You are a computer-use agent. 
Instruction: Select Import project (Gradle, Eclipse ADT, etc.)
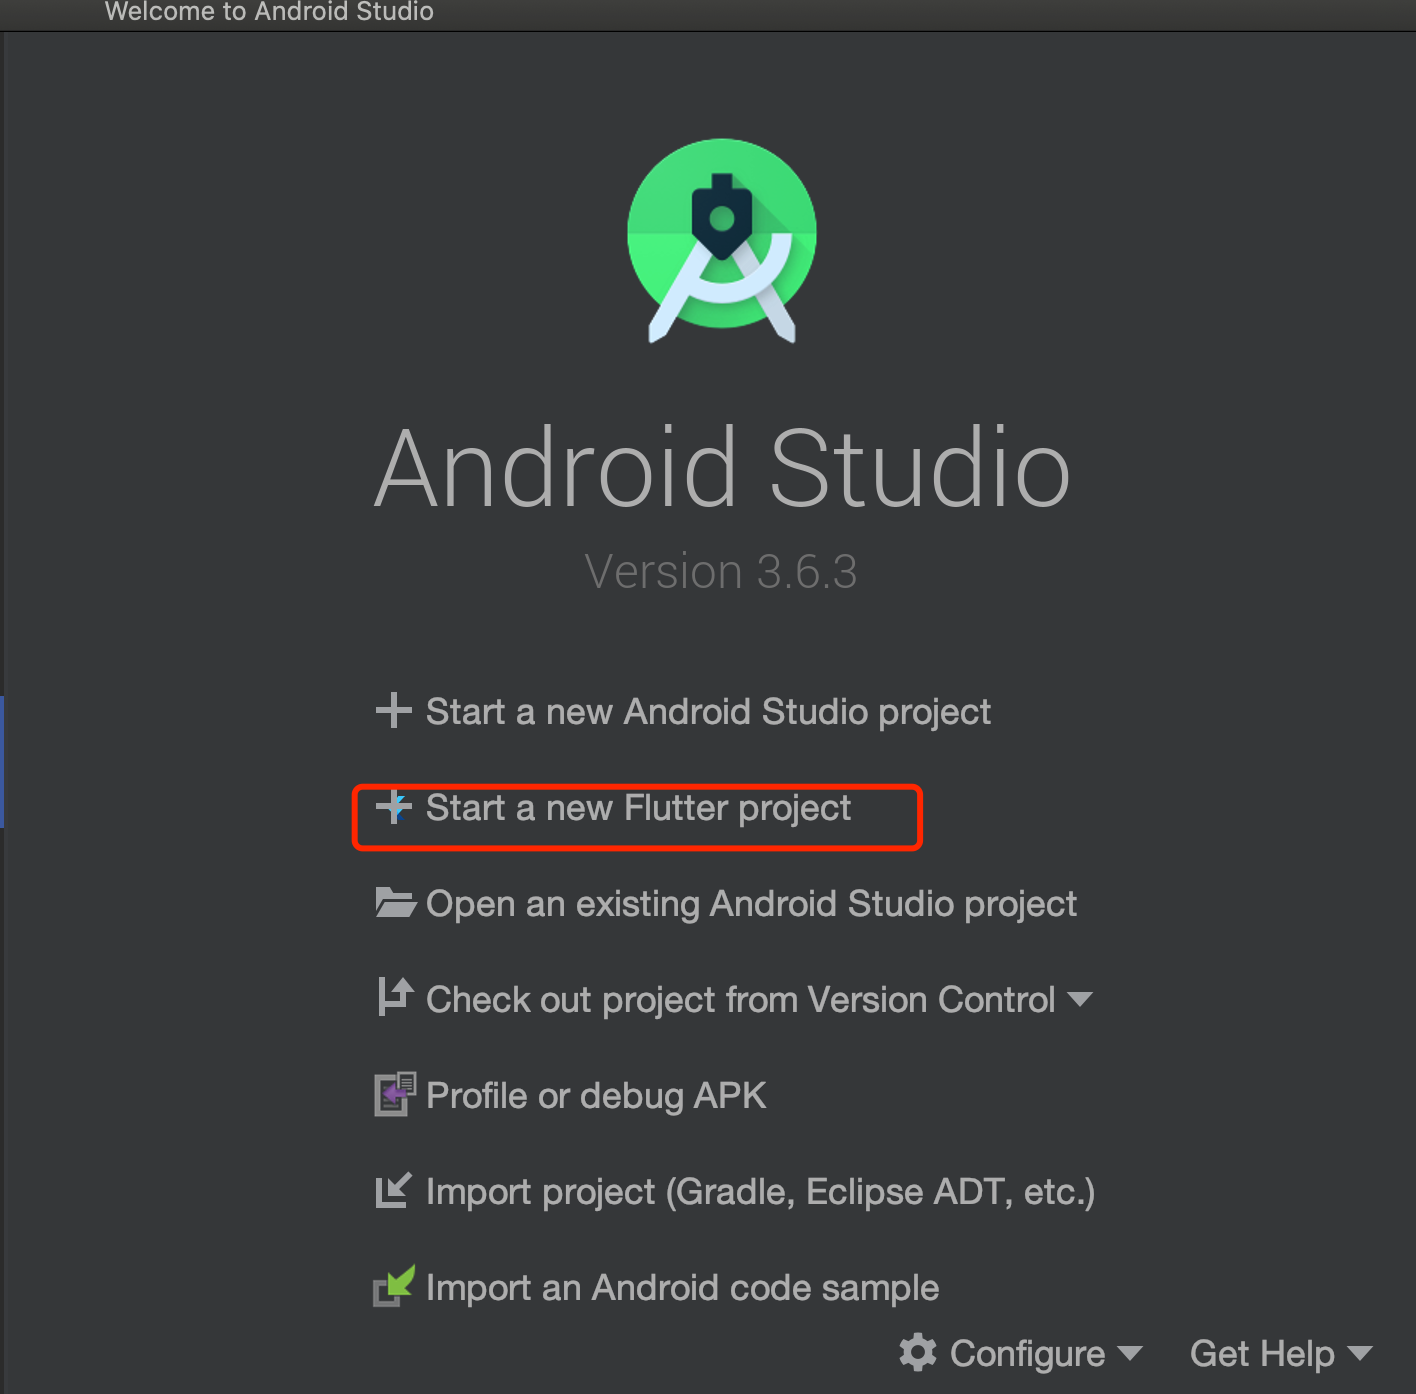[760, 1192]
